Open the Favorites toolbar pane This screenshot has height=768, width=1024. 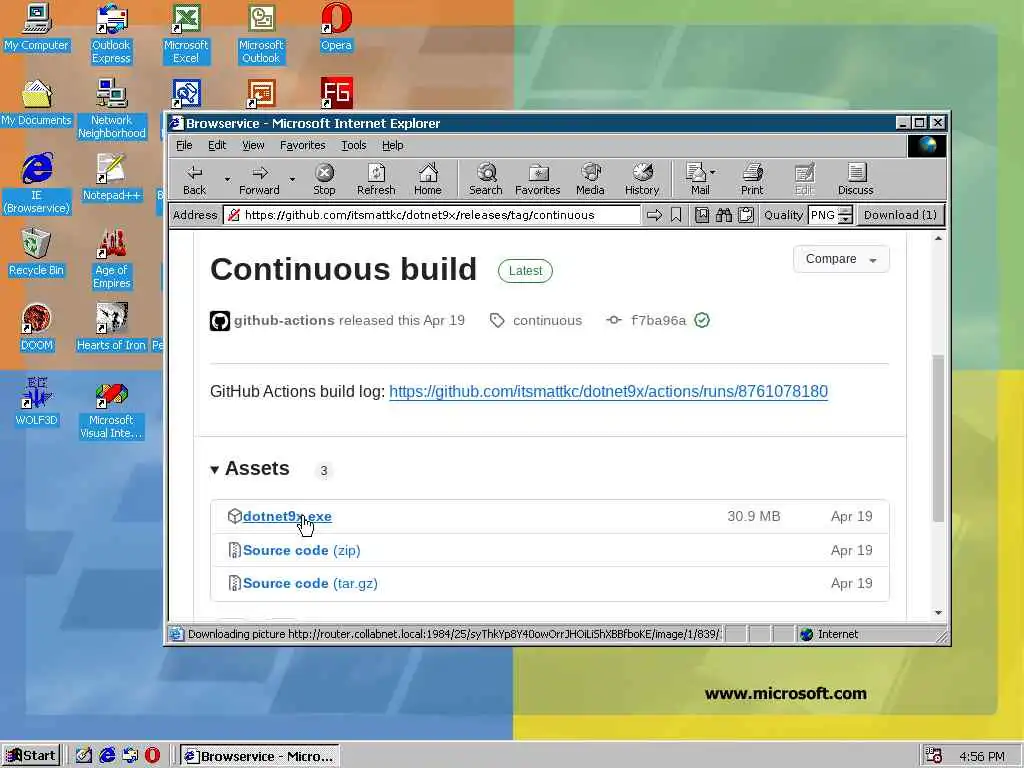click(x=537, y=180)
